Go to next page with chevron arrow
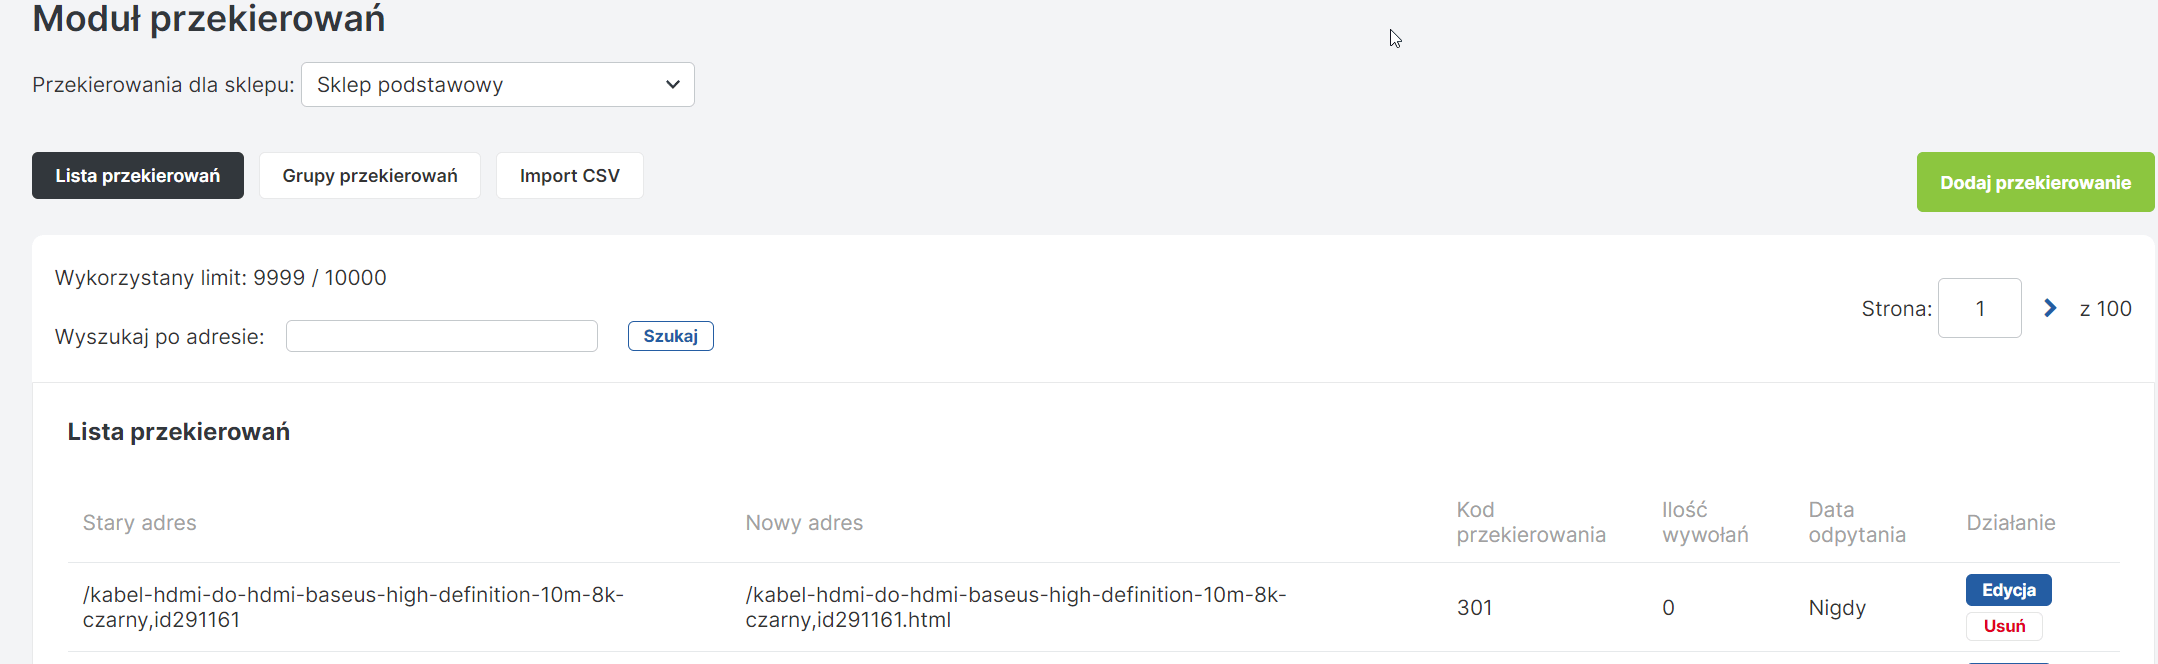 point(2050,309)
